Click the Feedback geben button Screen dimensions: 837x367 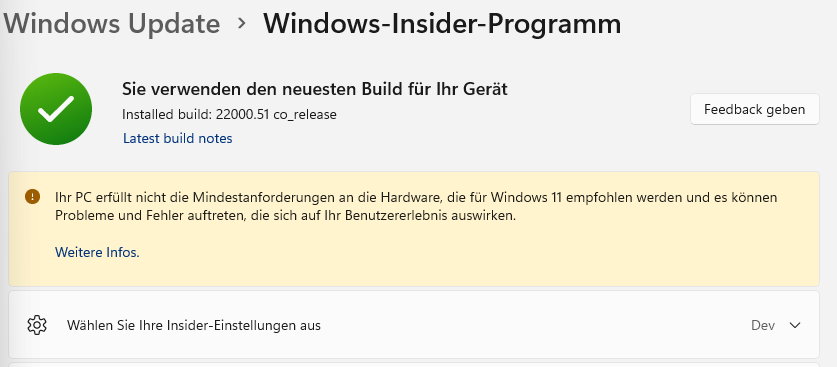pyautogui.click(x=754, y=109)
